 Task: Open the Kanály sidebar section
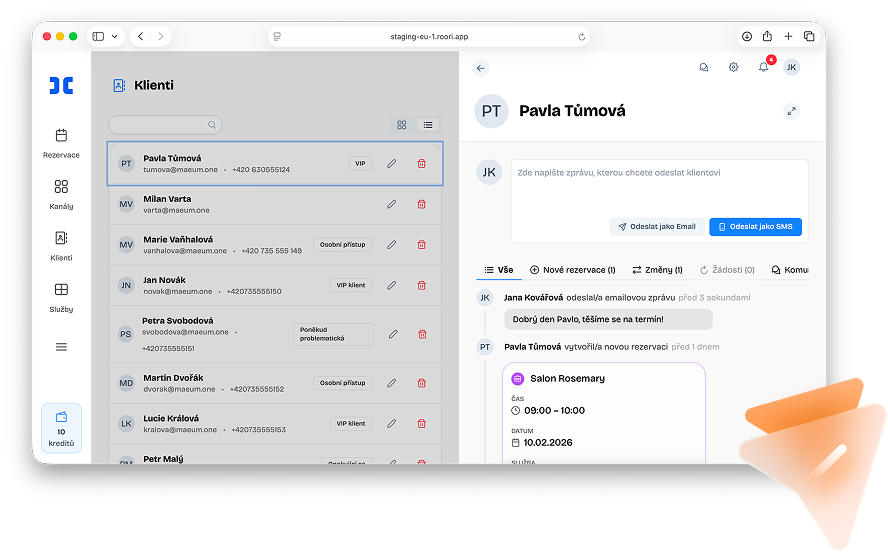[x=61, y=194]
